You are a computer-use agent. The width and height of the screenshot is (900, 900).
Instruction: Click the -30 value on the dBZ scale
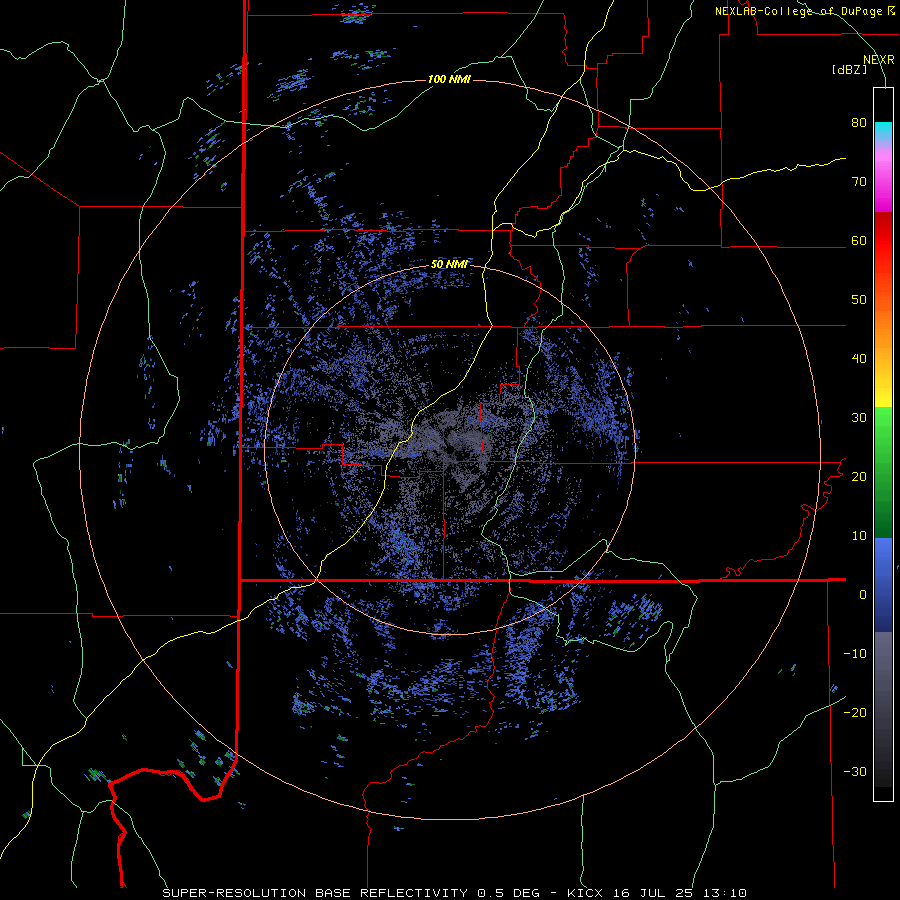click(855, 771)
